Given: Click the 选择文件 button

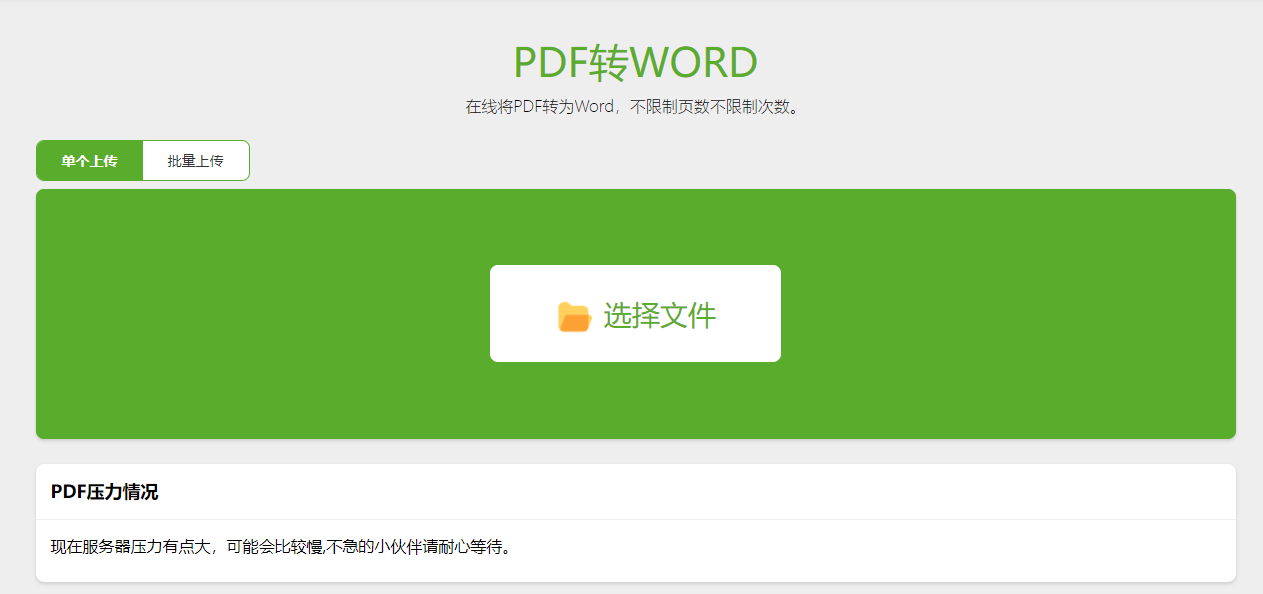Looking at the screenshot, I should 635,314.
